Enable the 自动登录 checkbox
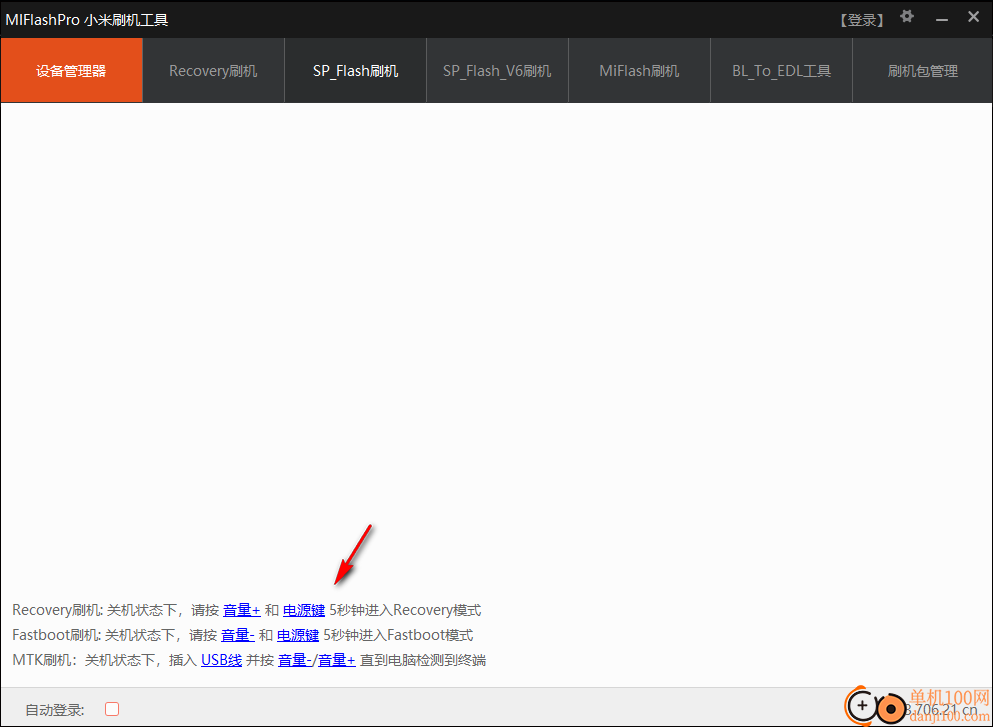The image size is (993, 727). (x=112, y=709)
